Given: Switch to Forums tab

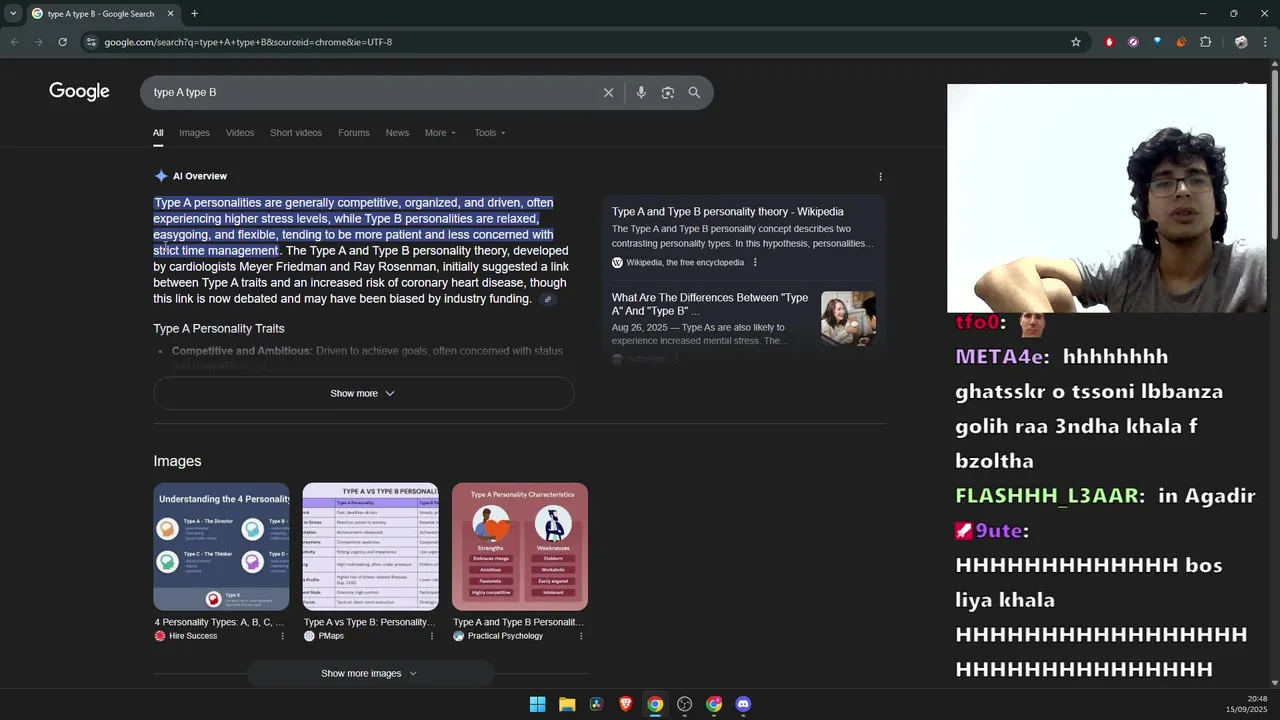Looking at the screenshot, I should (x=353, y=133).
